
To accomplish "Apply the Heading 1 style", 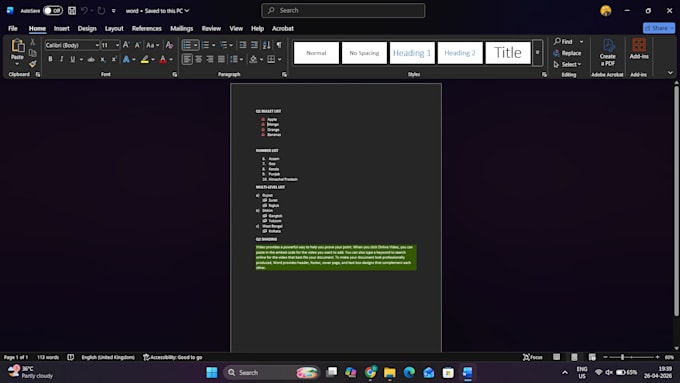I will (x=412, y=53).
